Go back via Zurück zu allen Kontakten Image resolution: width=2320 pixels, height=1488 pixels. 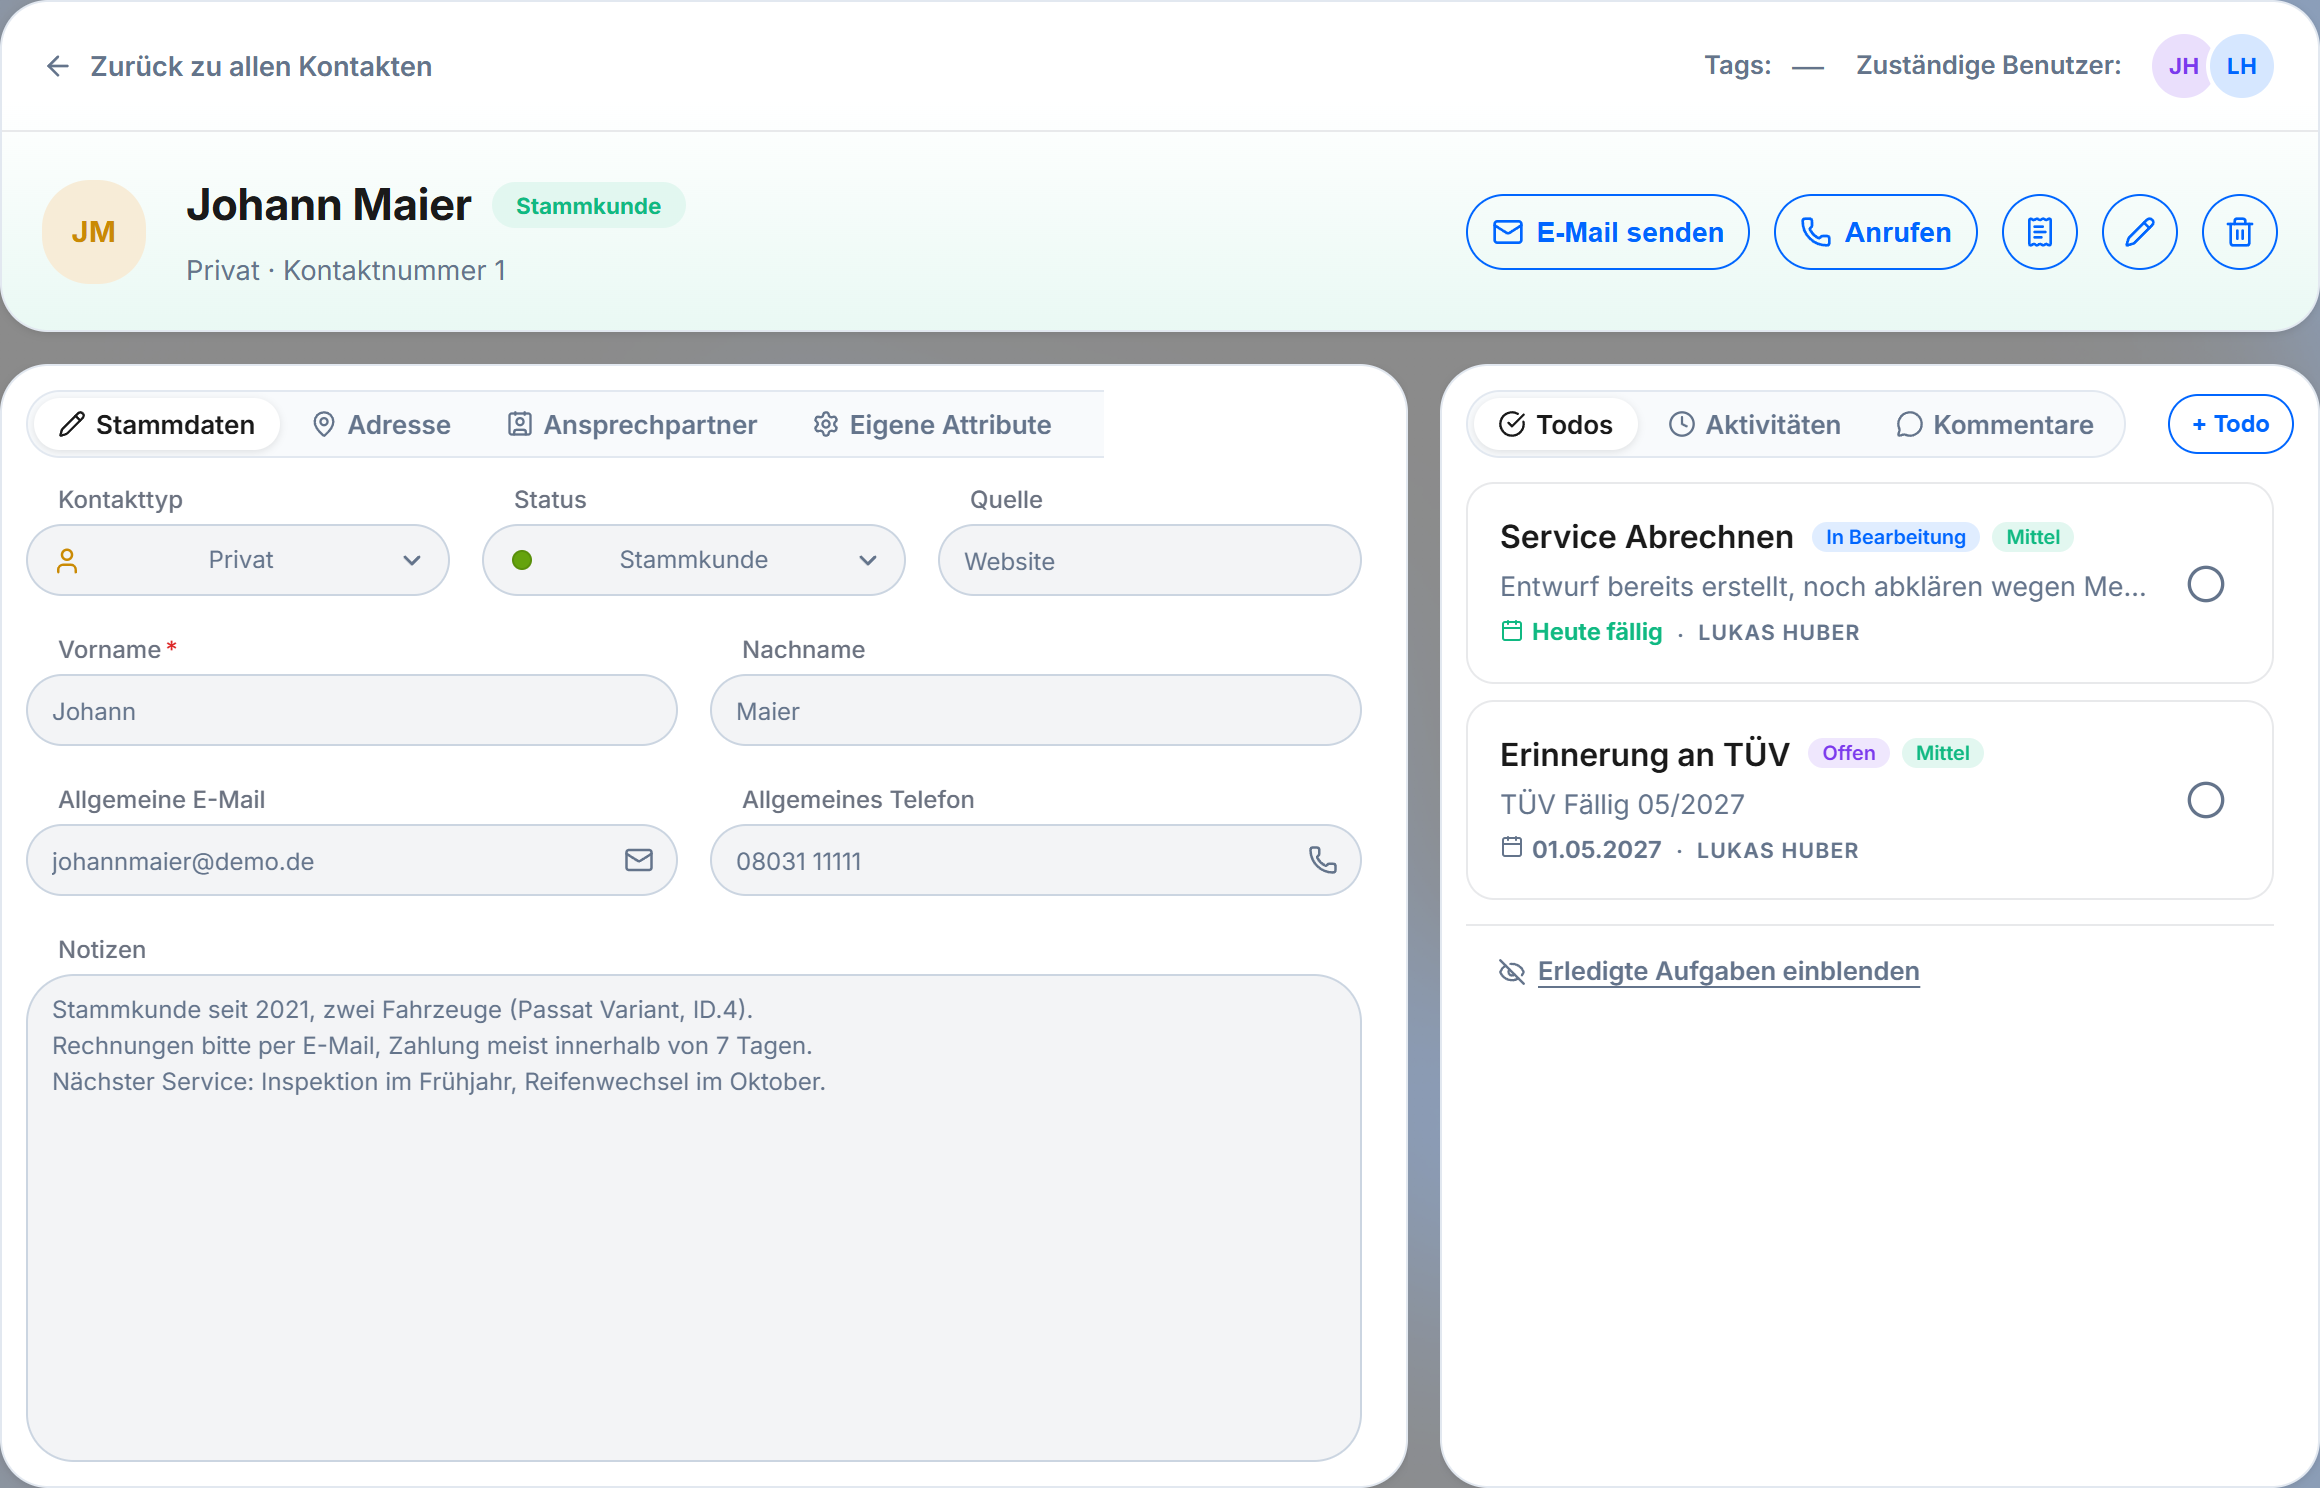pos(261,66)
